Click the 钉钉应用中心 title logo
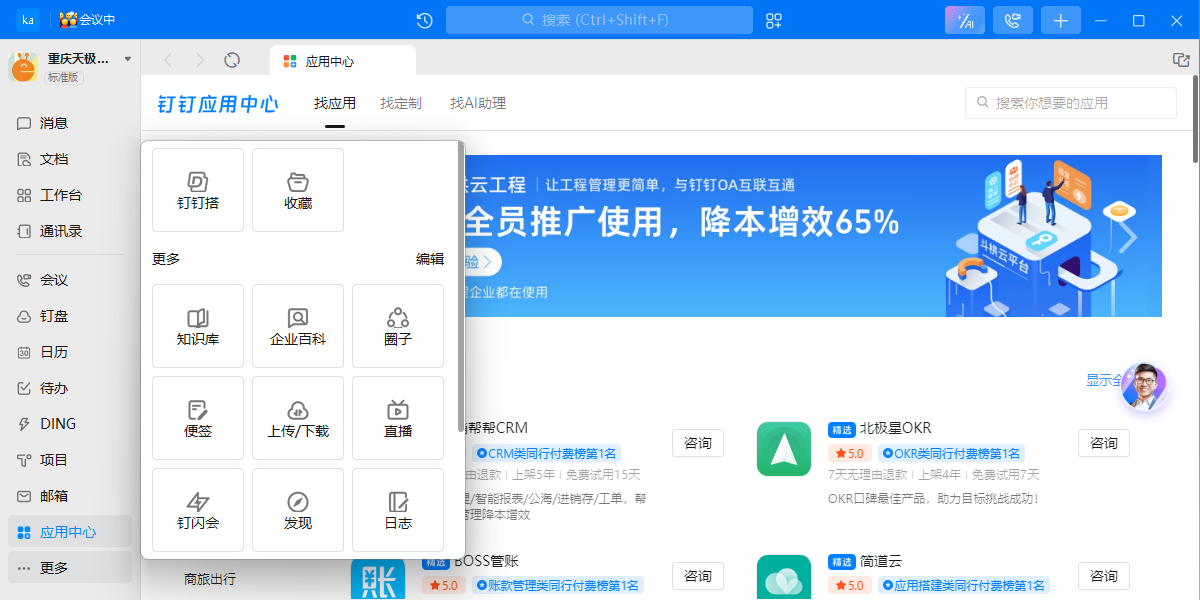Viewport: 1200px width, 600px height. click(218, 104)
